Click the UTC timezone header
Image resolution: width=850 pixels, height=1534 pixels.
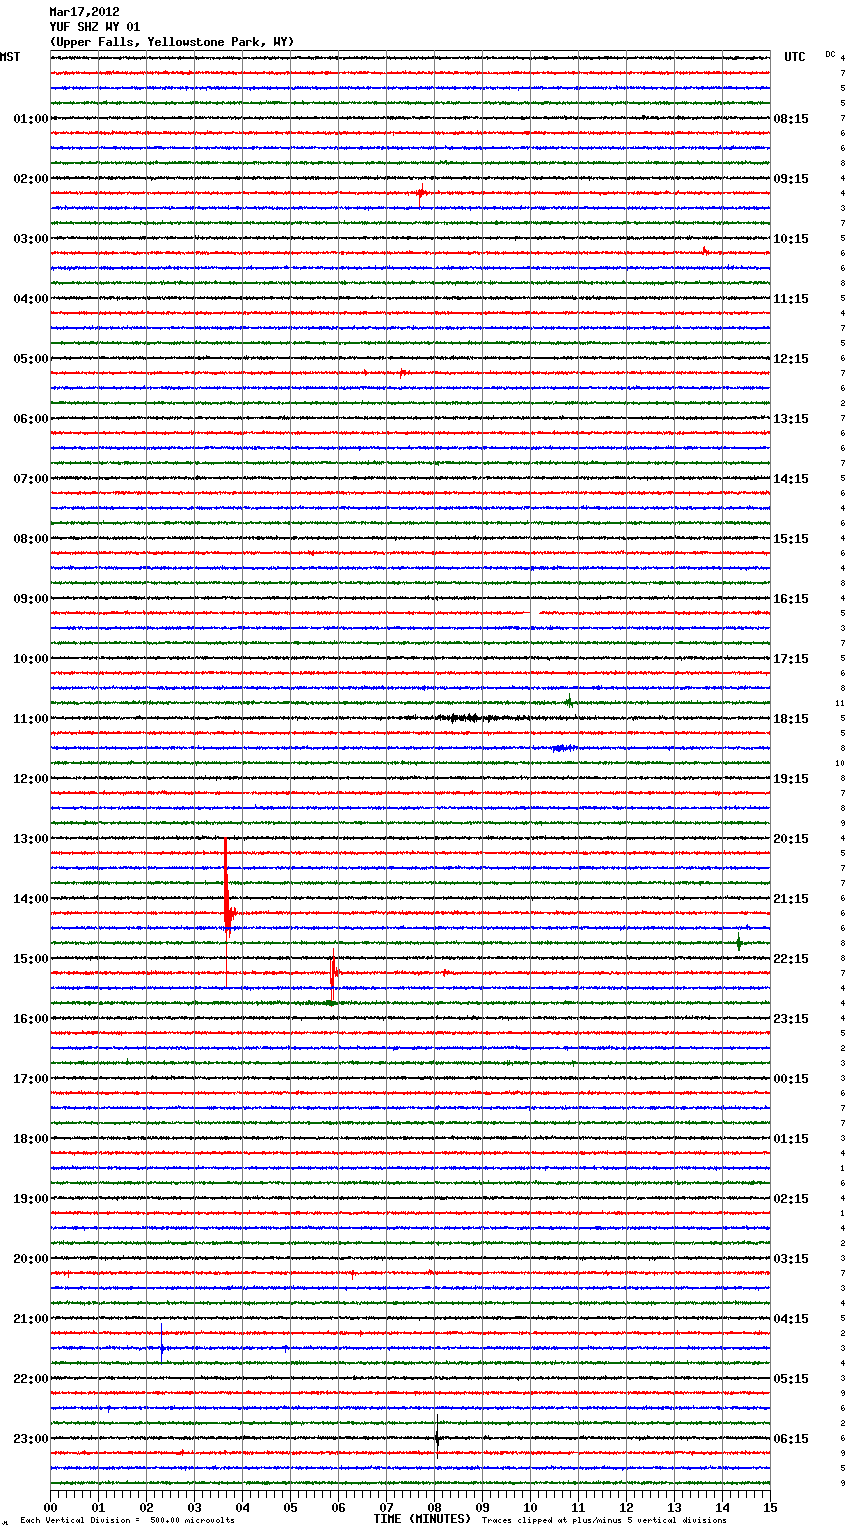(795, 57)
